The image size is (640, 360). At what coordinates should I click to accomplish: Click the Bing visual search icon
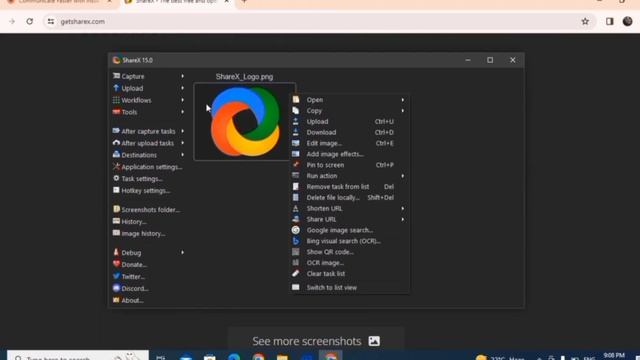click(296, 241)
